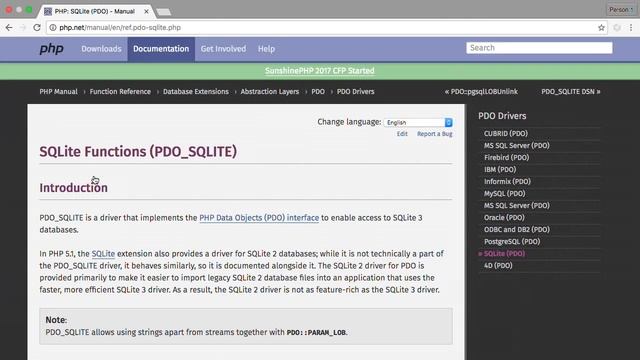Select the PHP: SQLite (PDO) - Manual tab
Viewport: 640px width, 360px height.
pyautogui.click(x=95, y=11)
